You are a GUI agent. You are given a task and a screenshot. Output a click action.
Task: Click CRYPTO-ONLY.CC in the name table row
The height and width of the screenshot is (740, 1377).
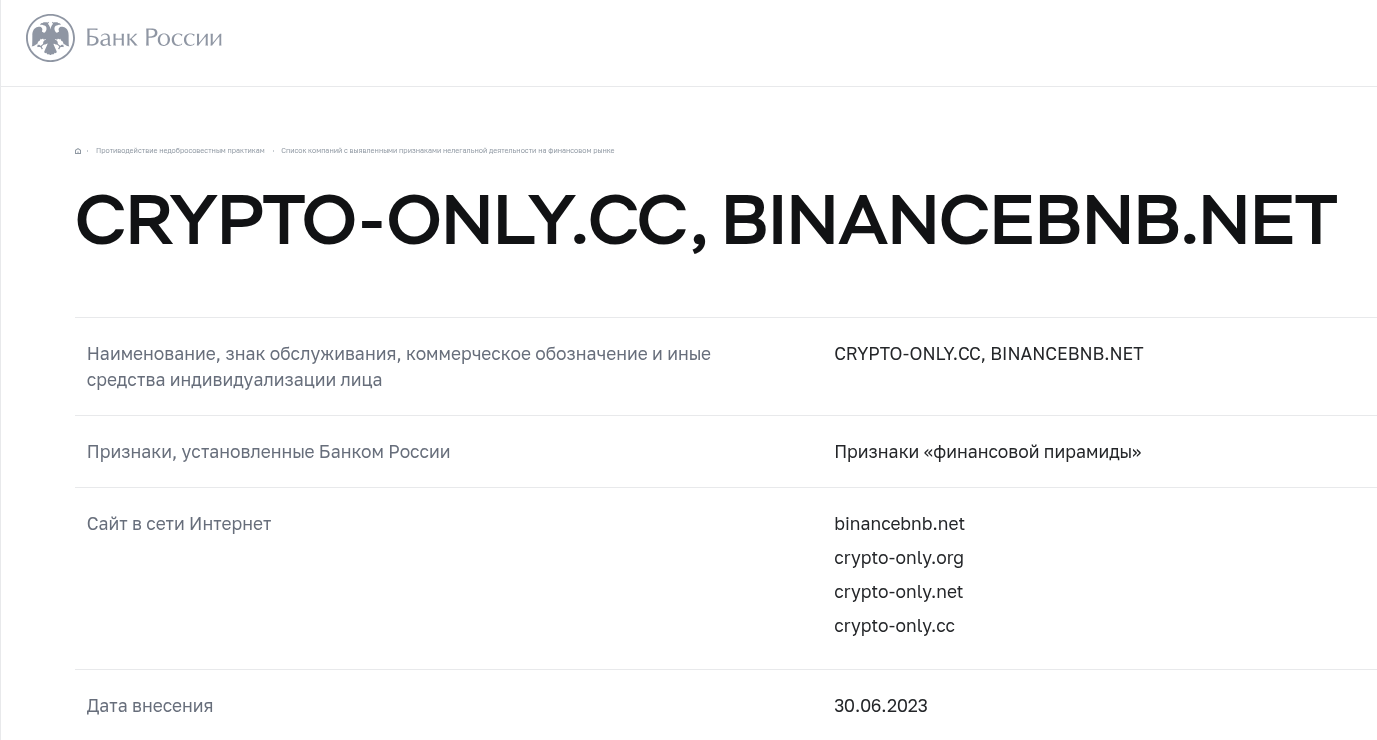pyautogui.click(x=907, y=354)
